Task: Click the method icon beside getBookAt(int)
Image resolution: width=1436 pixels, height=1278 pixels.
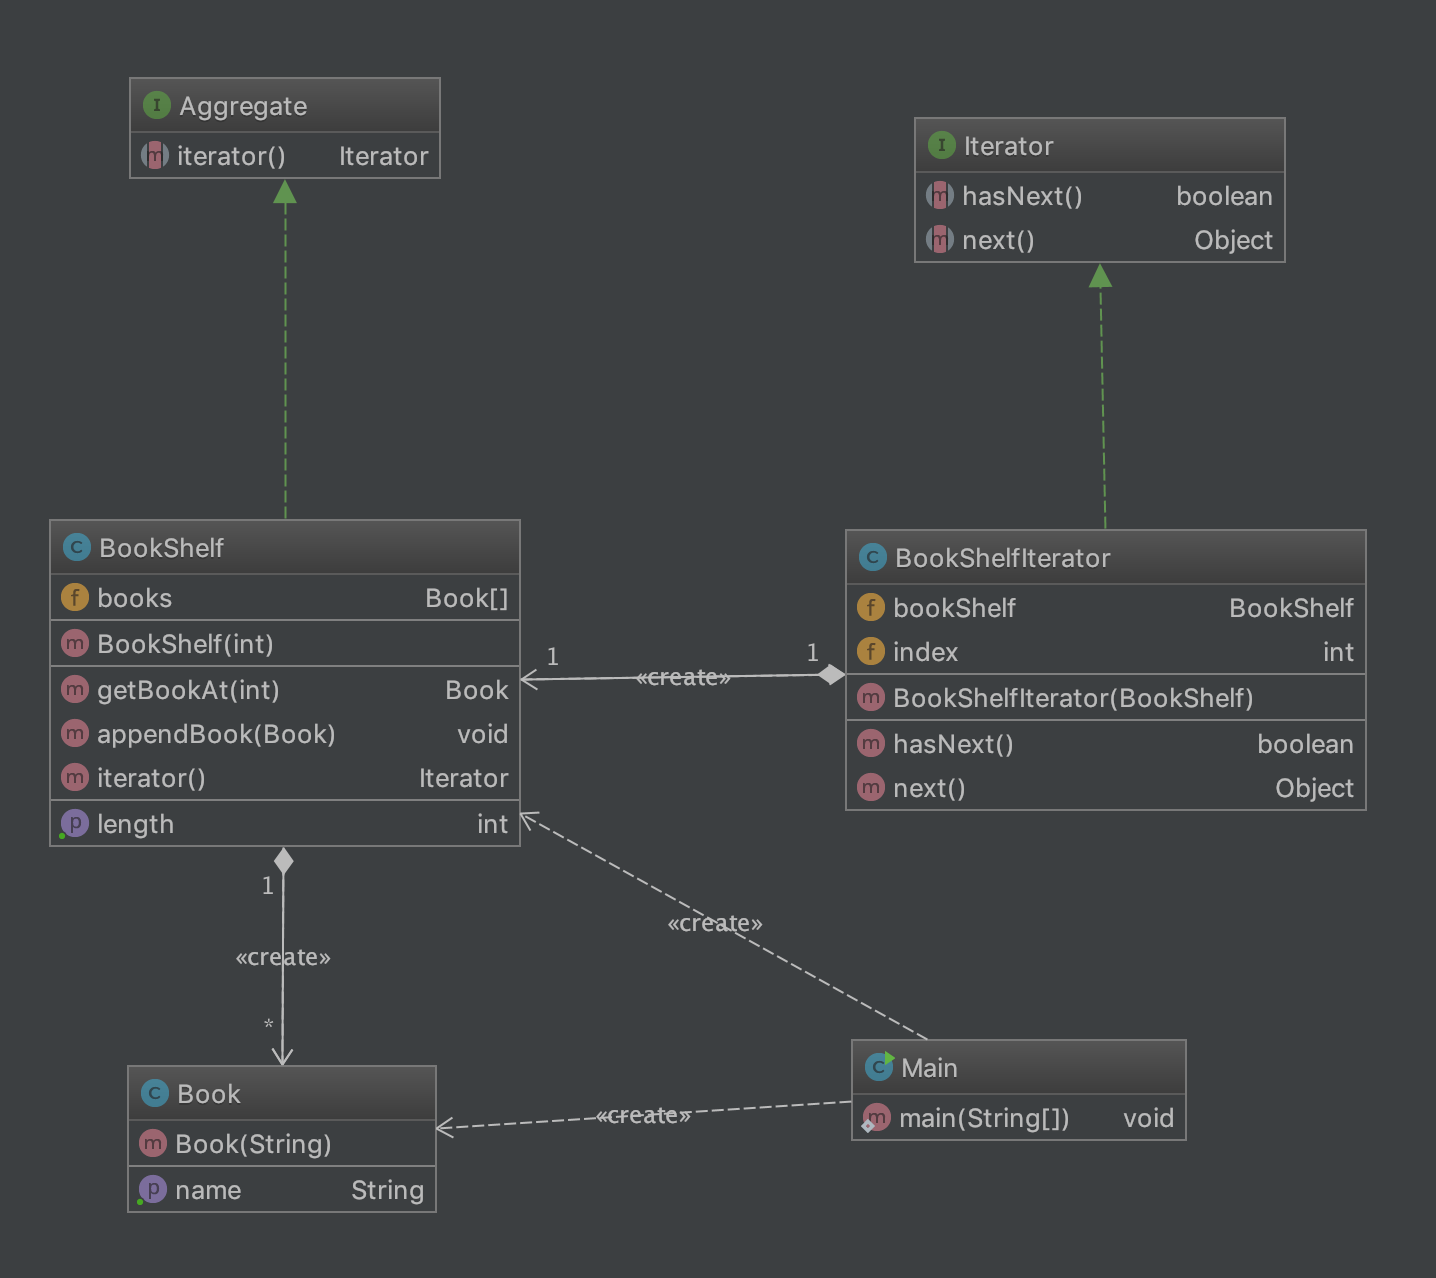Action: [75, 689]
